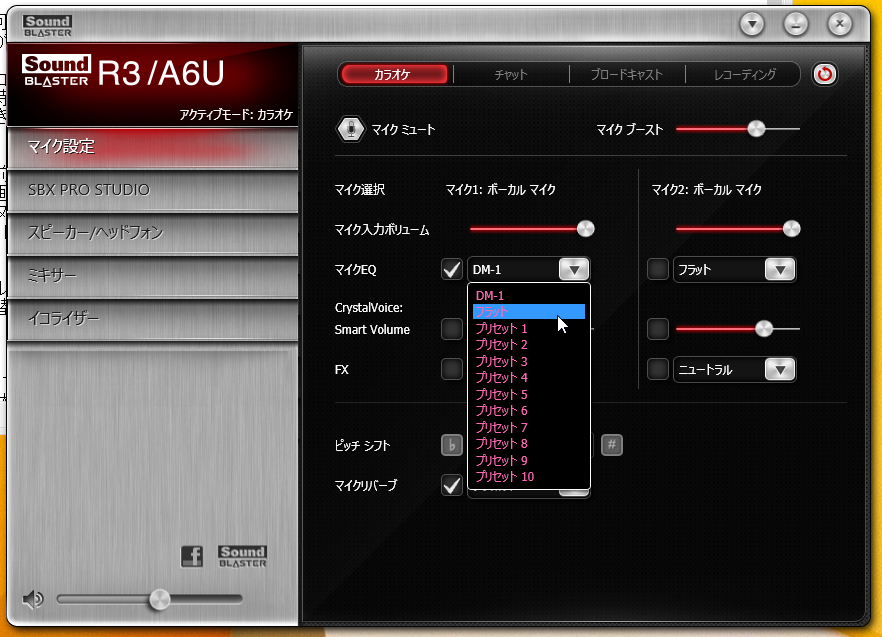This screenshot has height=637, width=882.
Task: Minimize the Sound Blaster window
Action: (796, 24)
